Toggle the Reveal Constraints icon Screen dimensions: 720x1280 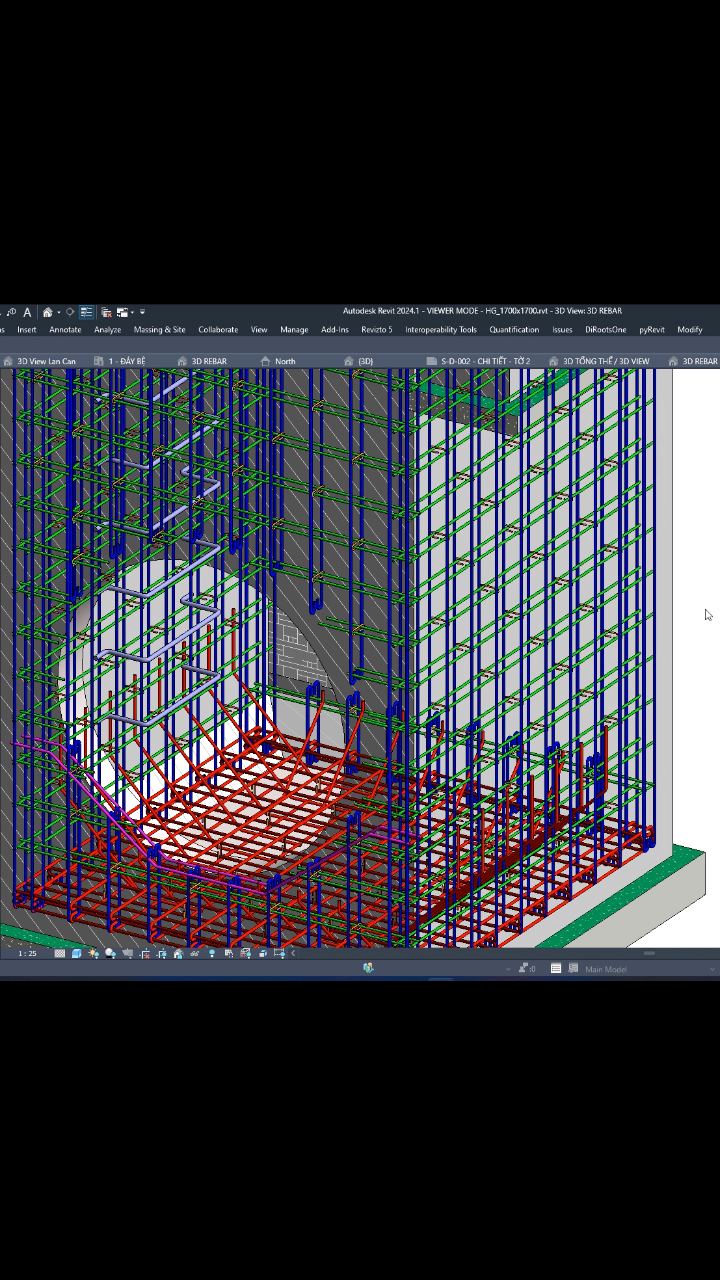point(280,953)
